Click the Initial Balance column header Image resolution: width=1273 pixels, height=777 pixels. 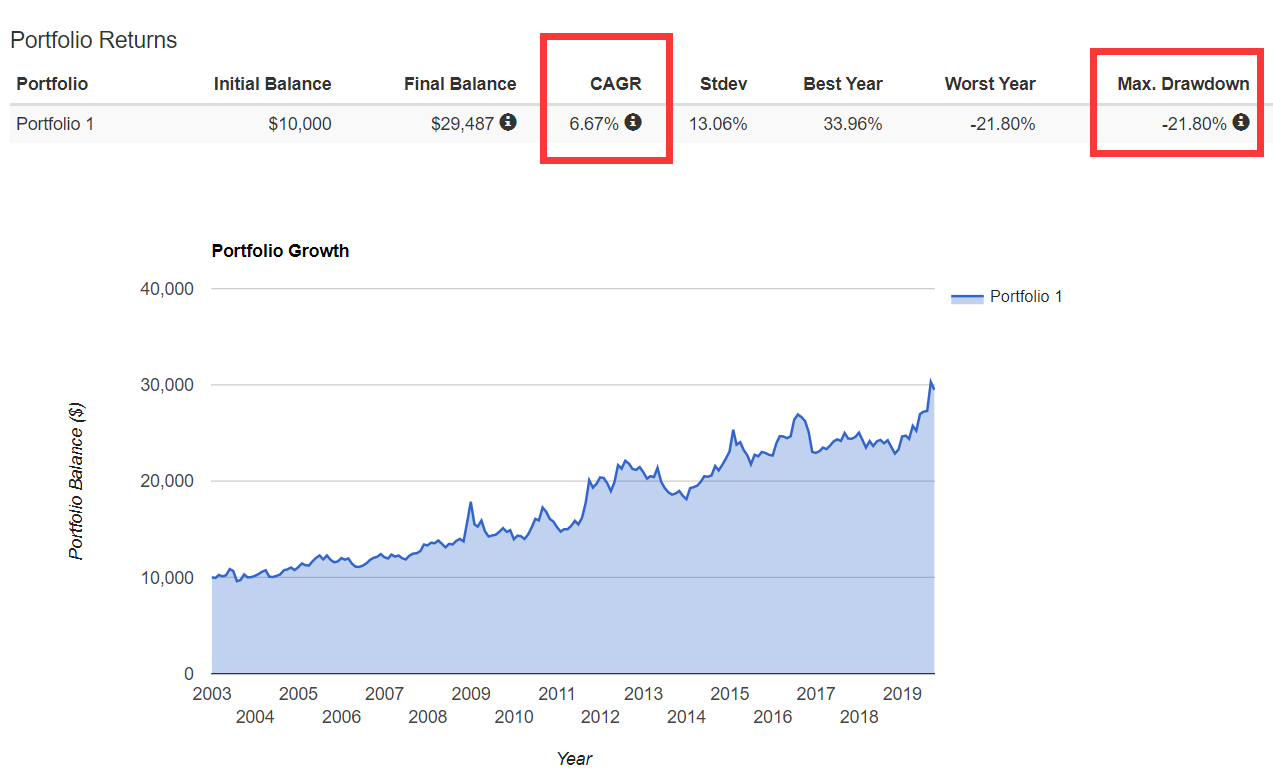272,84
